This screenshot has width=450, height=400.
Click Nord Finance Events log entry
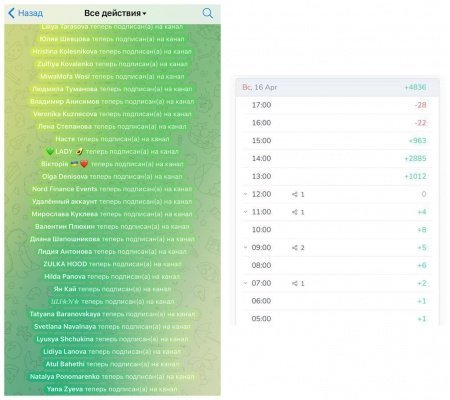[x=112, y=189]
